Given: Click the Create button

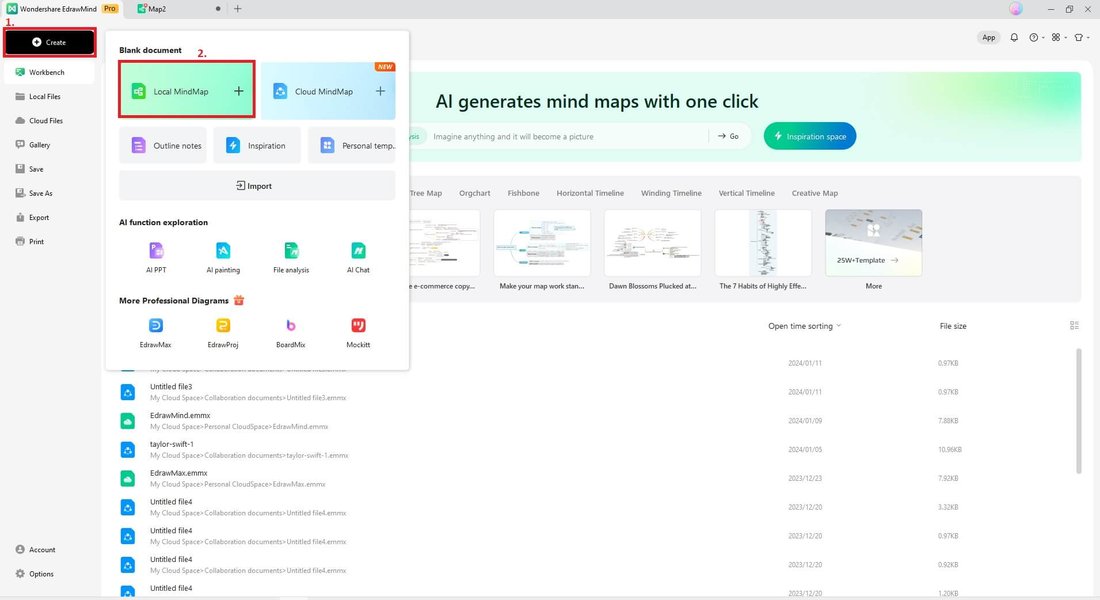Looking at the screenshot, I should click(50, 42).
